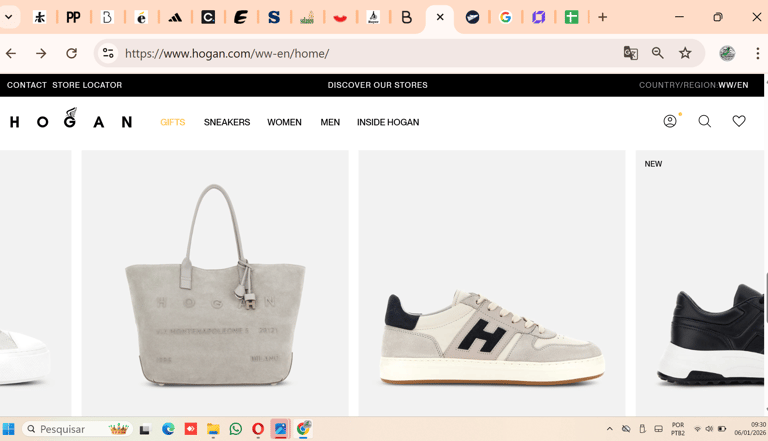
Task: Open the Chrome taskbar icon
Action: [303, 429]
